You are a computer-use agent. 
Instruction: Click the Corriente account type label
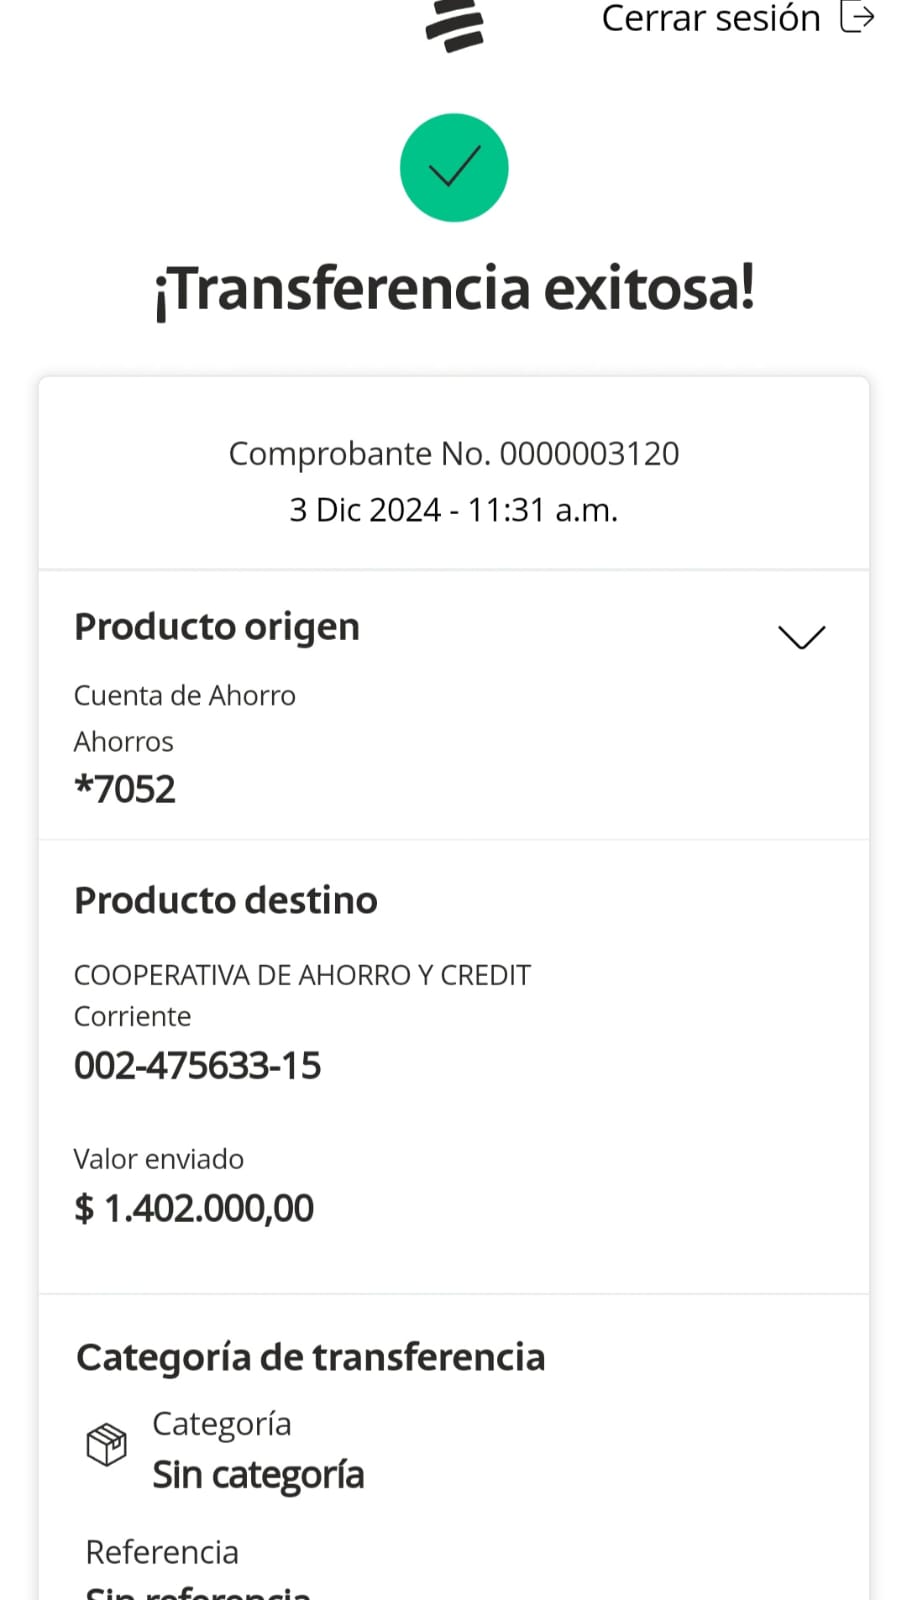click(133, 1016)
